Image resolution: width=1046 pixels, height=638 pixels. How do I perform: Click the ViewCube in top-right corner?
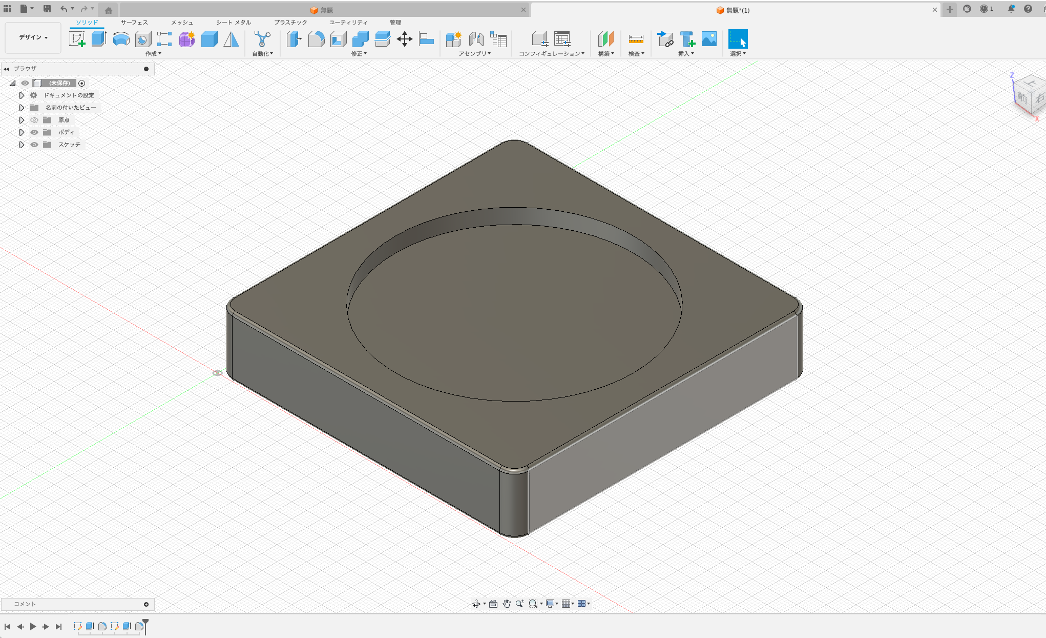(x=1025, y=95)
